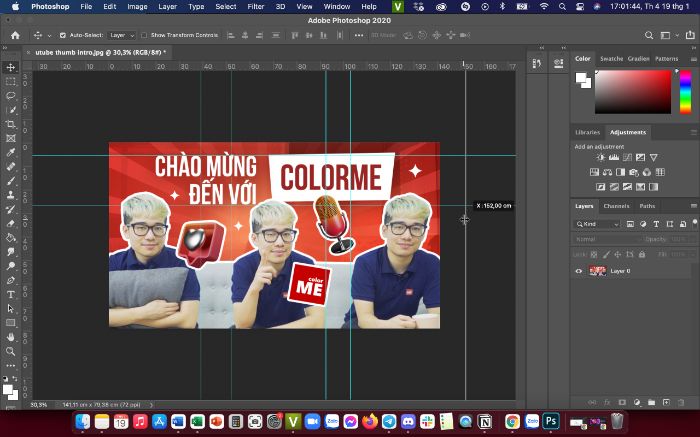This screenshot has height=437, width=700.
Task: Click the zoom percentage field in status bar
Action: point(39,405)
